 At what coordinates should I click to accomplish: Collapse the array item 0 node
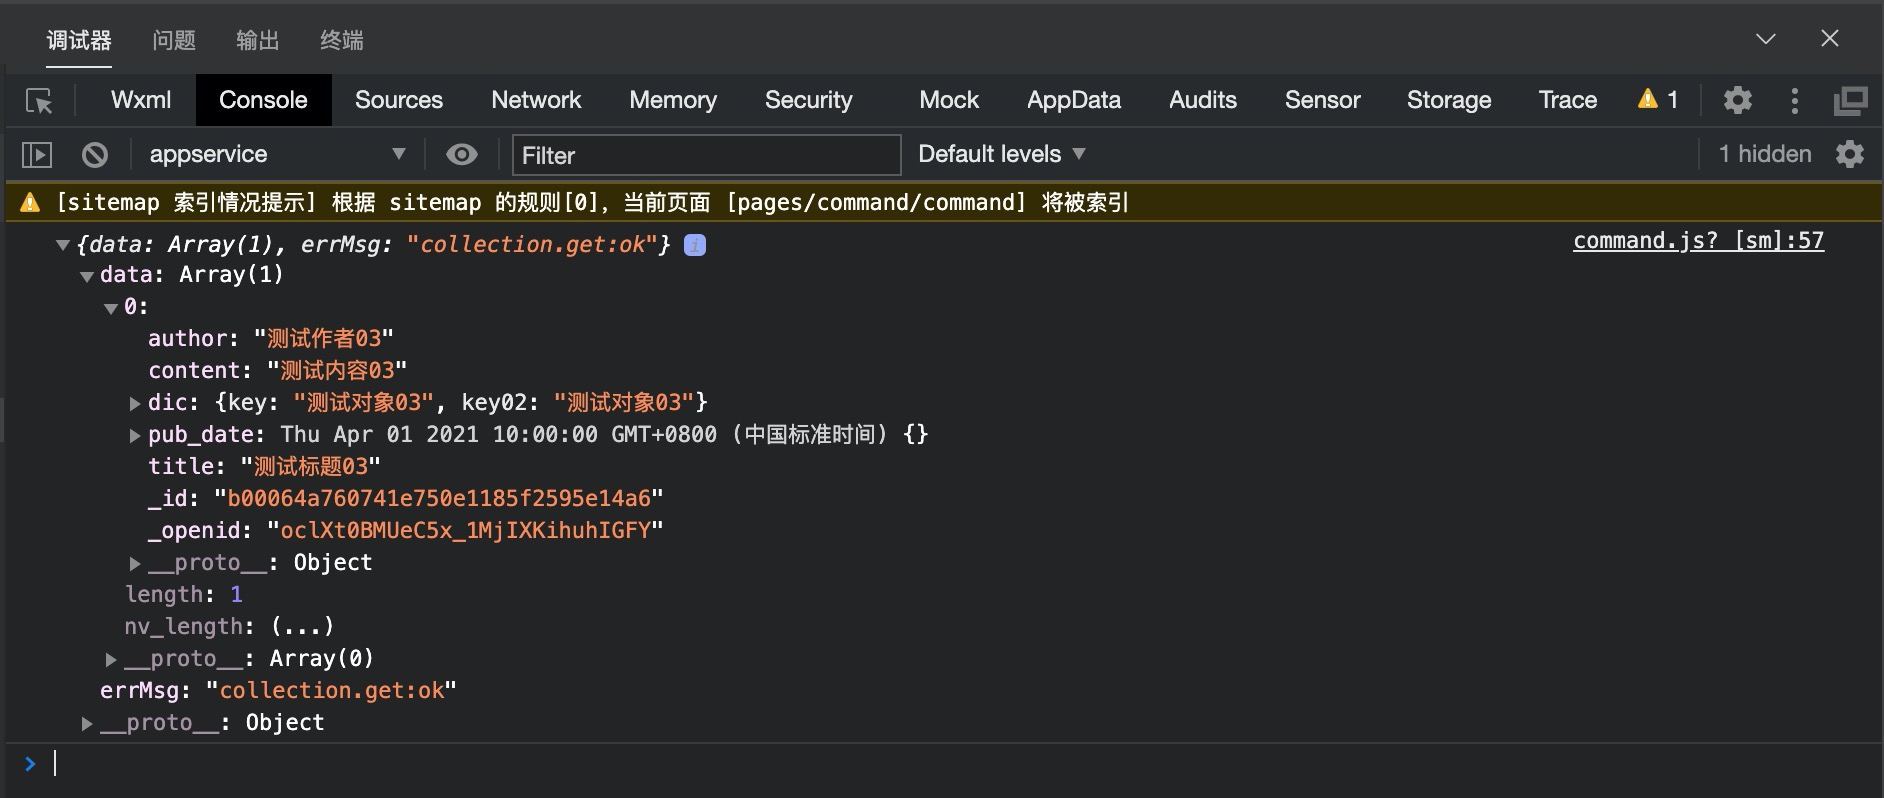pos(111,308)
